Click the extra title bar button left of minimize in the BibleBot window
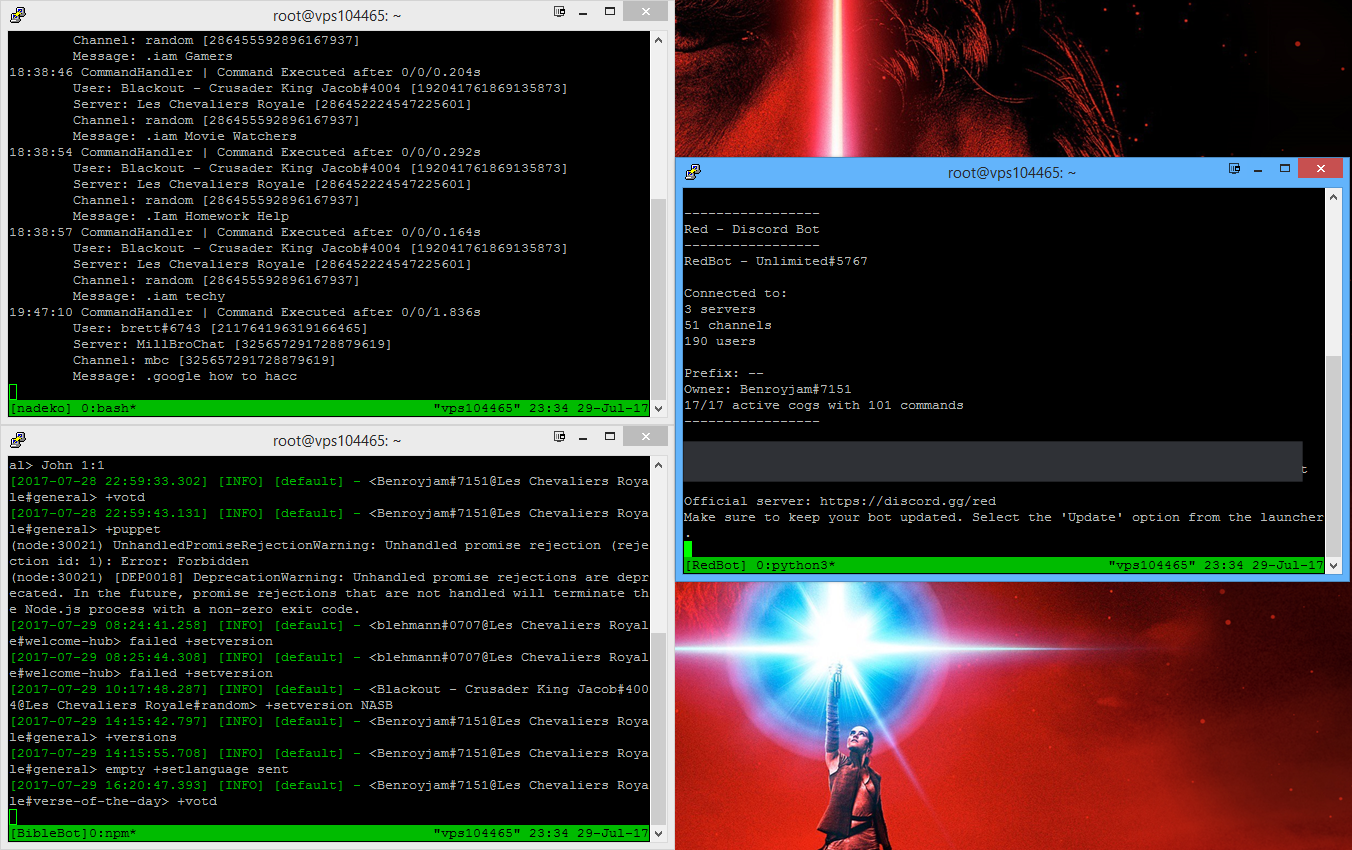The width and height of the screenshot is (1352, 850). tap(560, 438)
